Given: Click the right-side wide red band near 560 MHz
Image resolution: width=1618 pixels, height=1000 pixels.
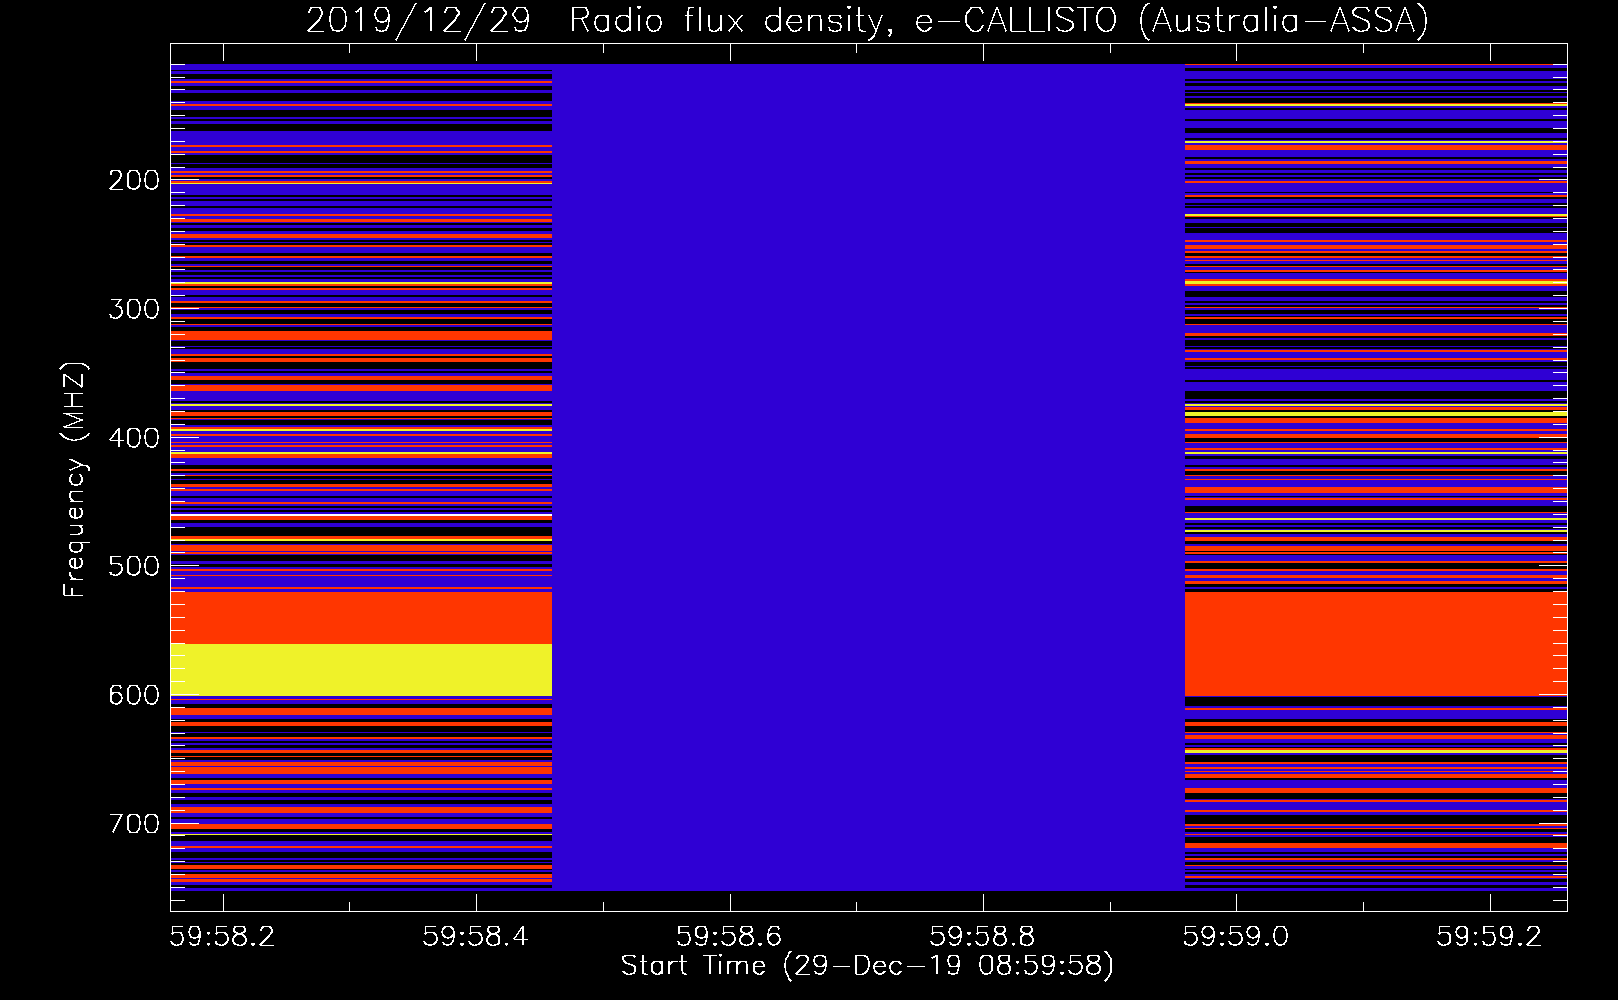Looking at the screenshot, I should click(x=1376, y=643).
